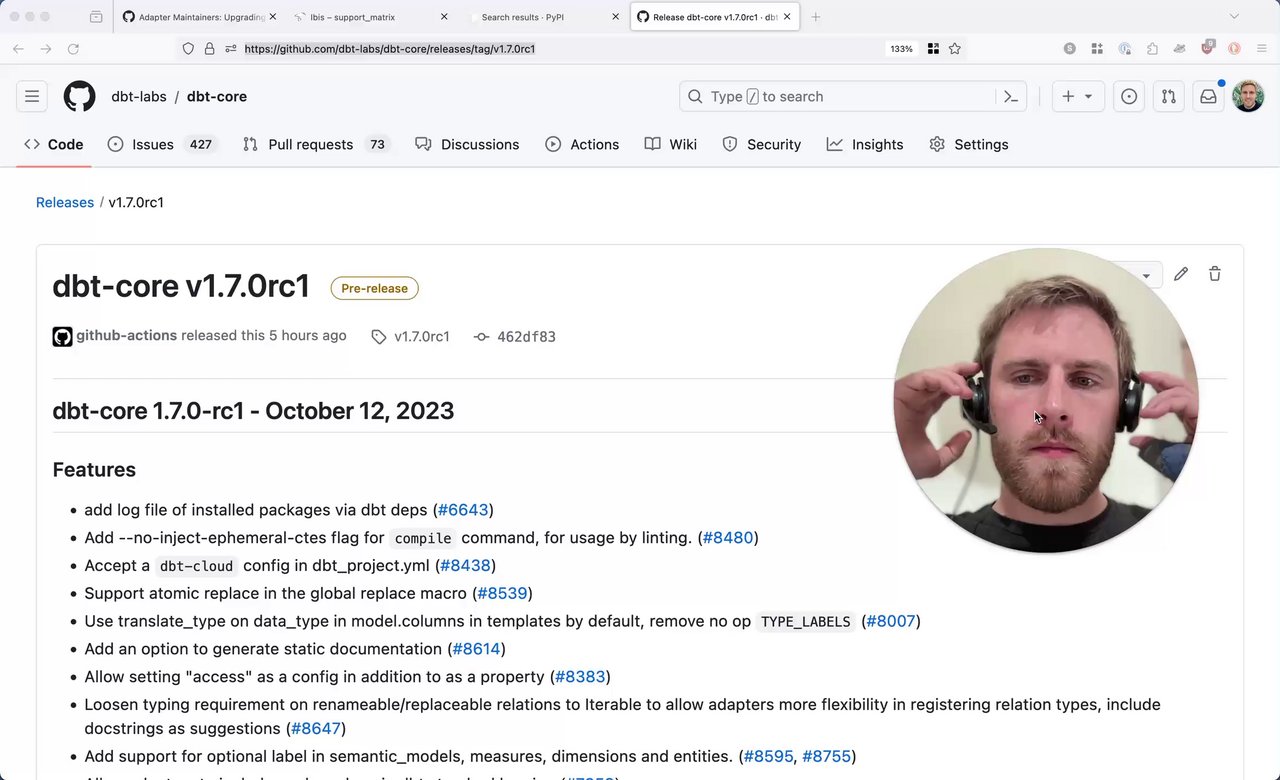Screen dimensions: 1280x780
Task: Open the dbt-core repository link
Action: tap(217, 96)
